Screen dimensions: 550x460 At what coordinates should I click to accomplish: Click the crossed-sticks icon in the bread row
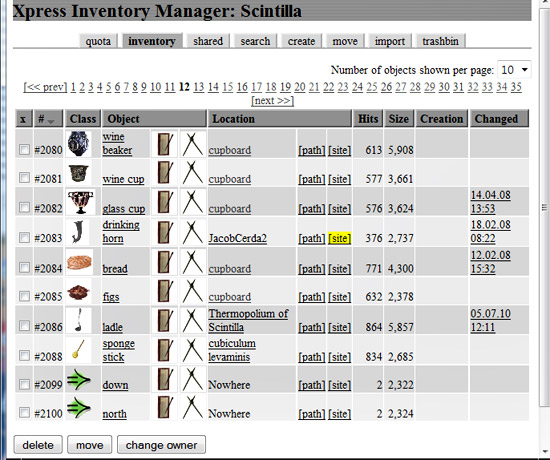coord(193,262)
